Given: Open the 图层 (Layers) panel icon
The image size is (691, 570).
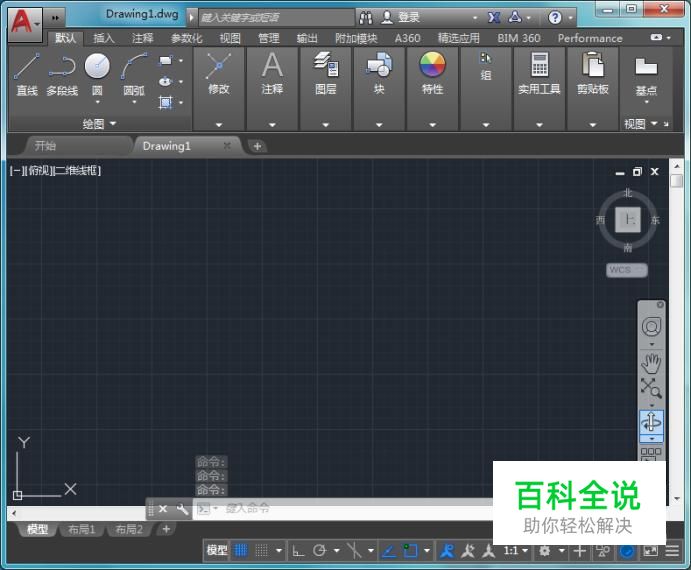Looking at the screenshot, I should click(325, 66).
